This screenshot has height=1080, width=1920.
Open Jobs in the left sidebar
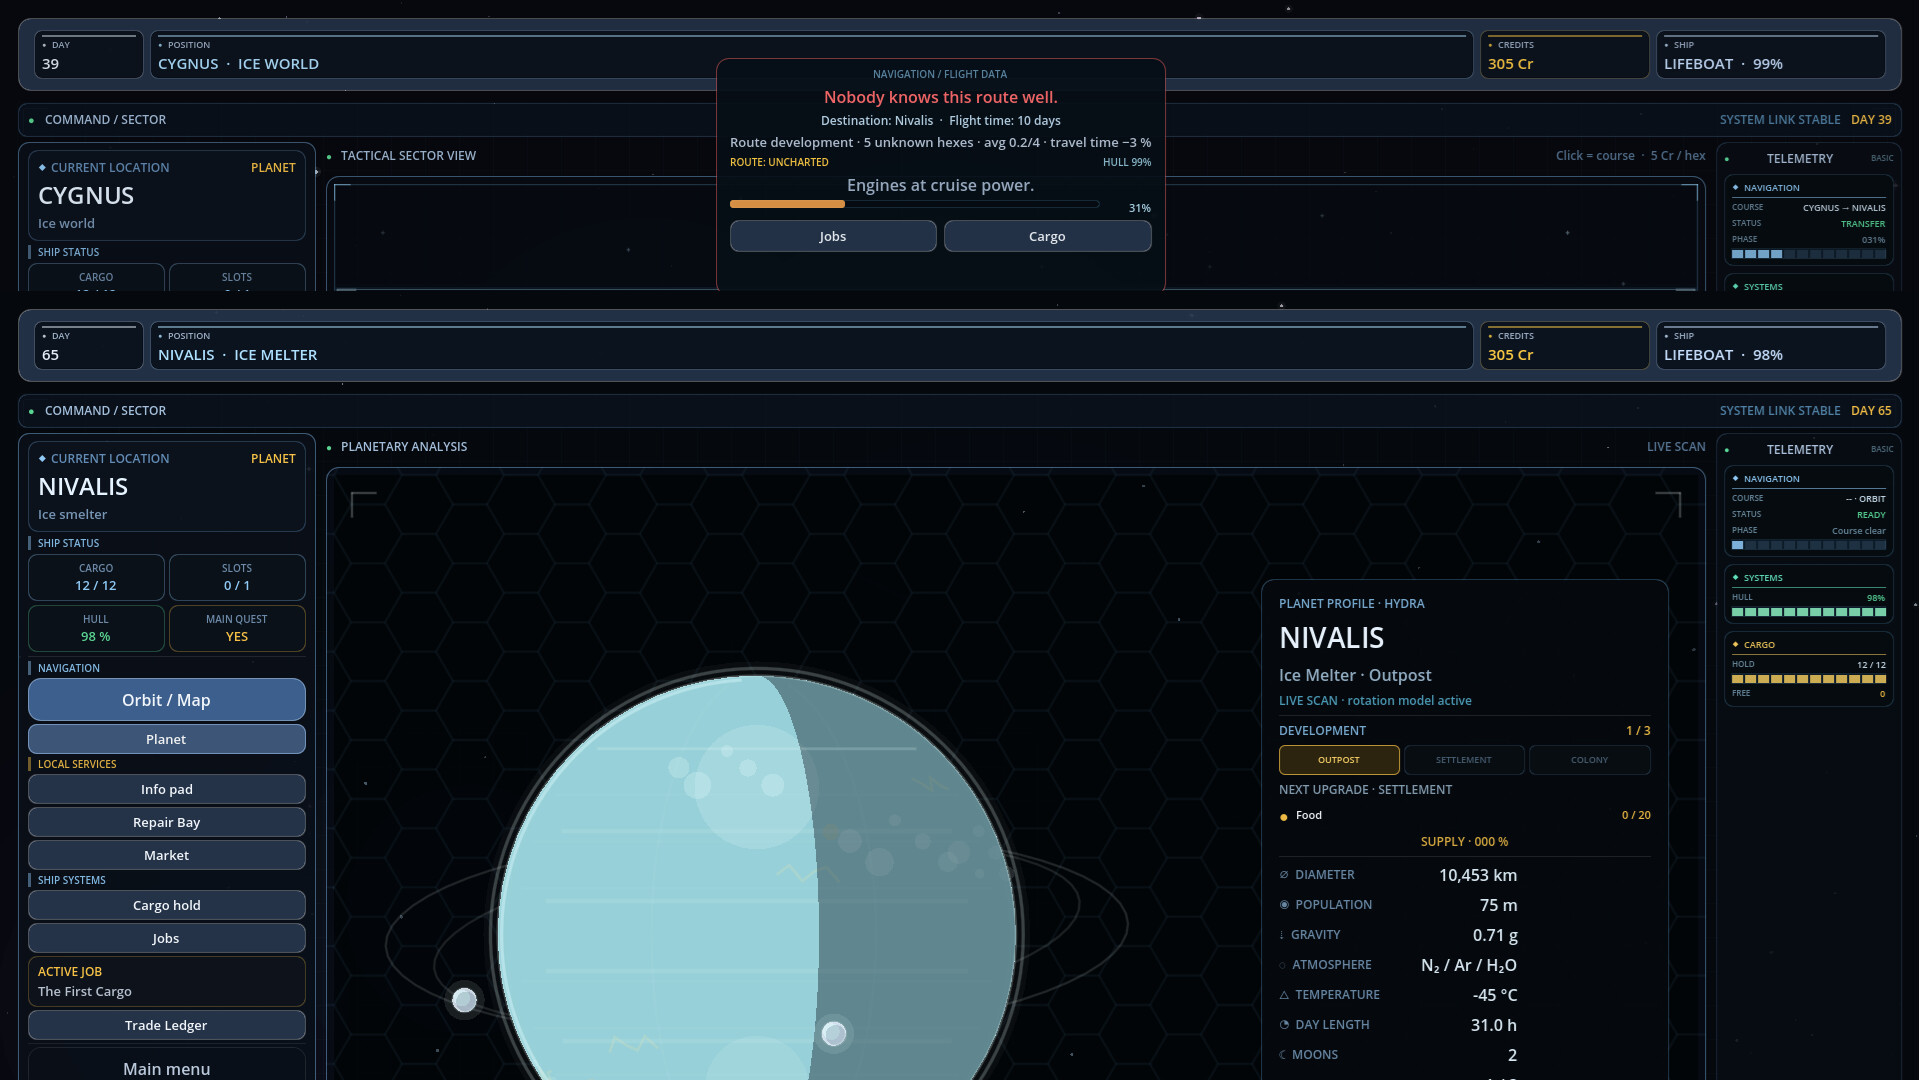[x=166, y=938]
